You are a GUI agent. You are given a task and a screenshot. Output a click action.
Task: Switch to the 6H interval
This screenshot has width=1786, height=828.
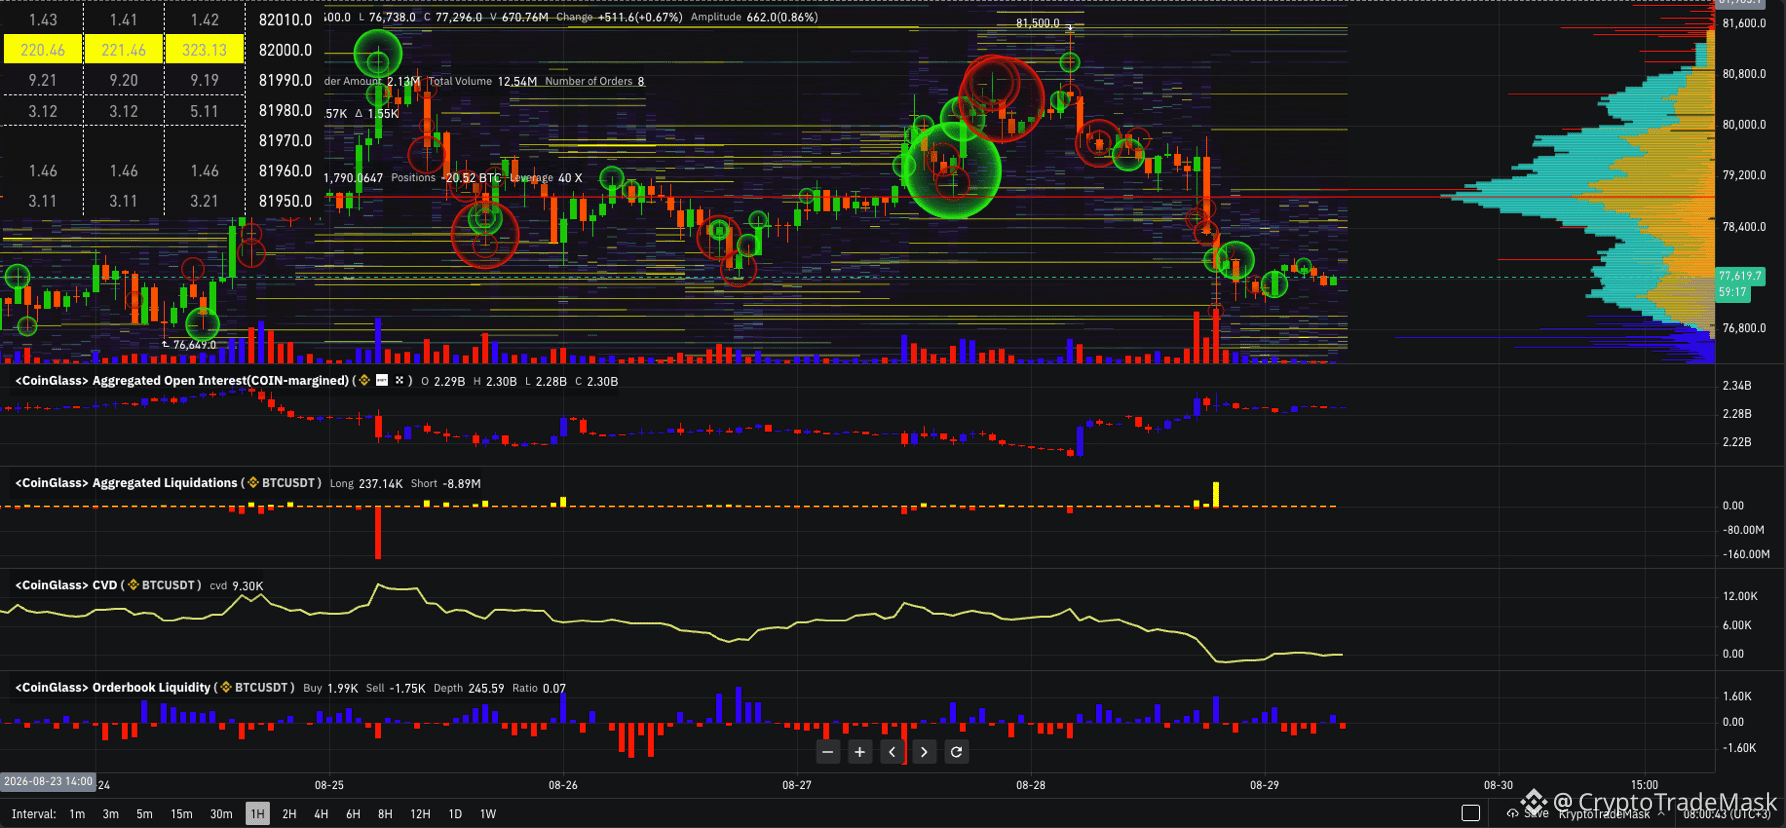tap(353, 814)
